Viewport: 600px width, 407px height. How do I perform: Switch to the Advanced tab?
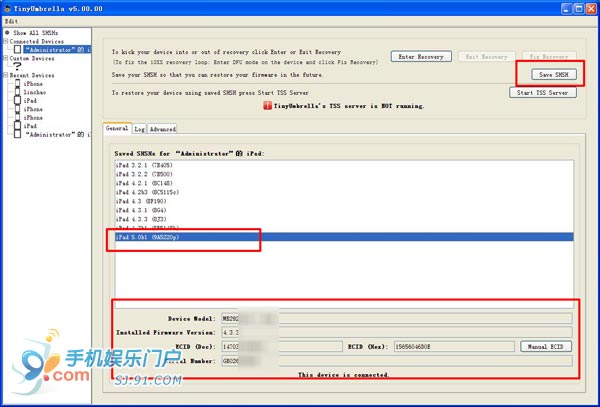click(162, 129)
